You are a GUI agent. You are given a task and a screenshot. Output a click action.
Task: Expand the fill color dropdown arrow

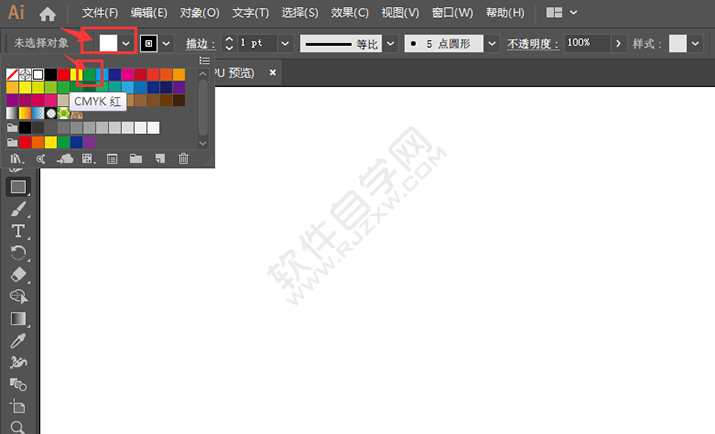coord(126,44)
